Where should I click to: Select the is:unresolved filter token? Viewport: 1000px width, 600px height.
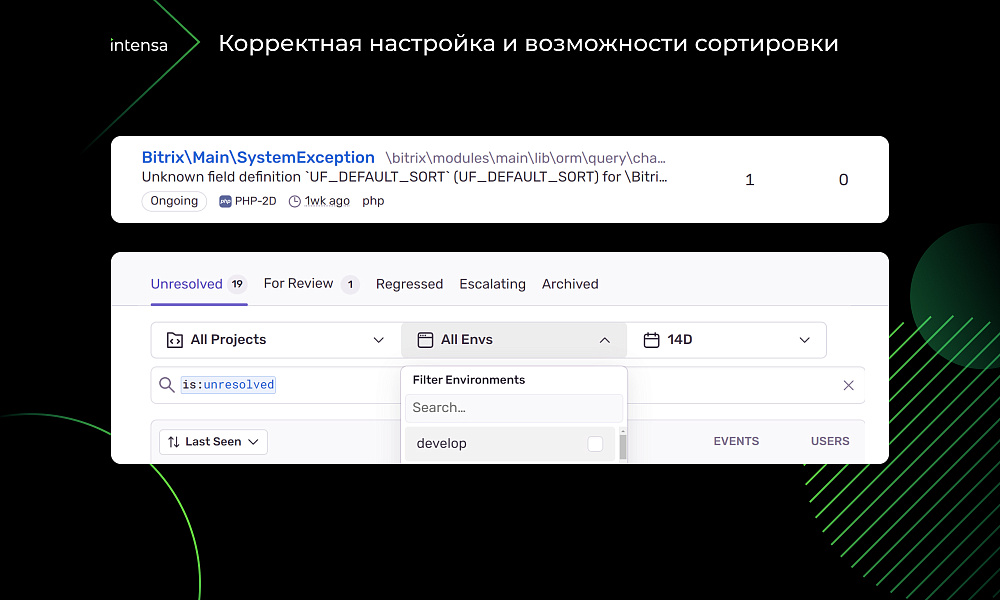(228, 384)
